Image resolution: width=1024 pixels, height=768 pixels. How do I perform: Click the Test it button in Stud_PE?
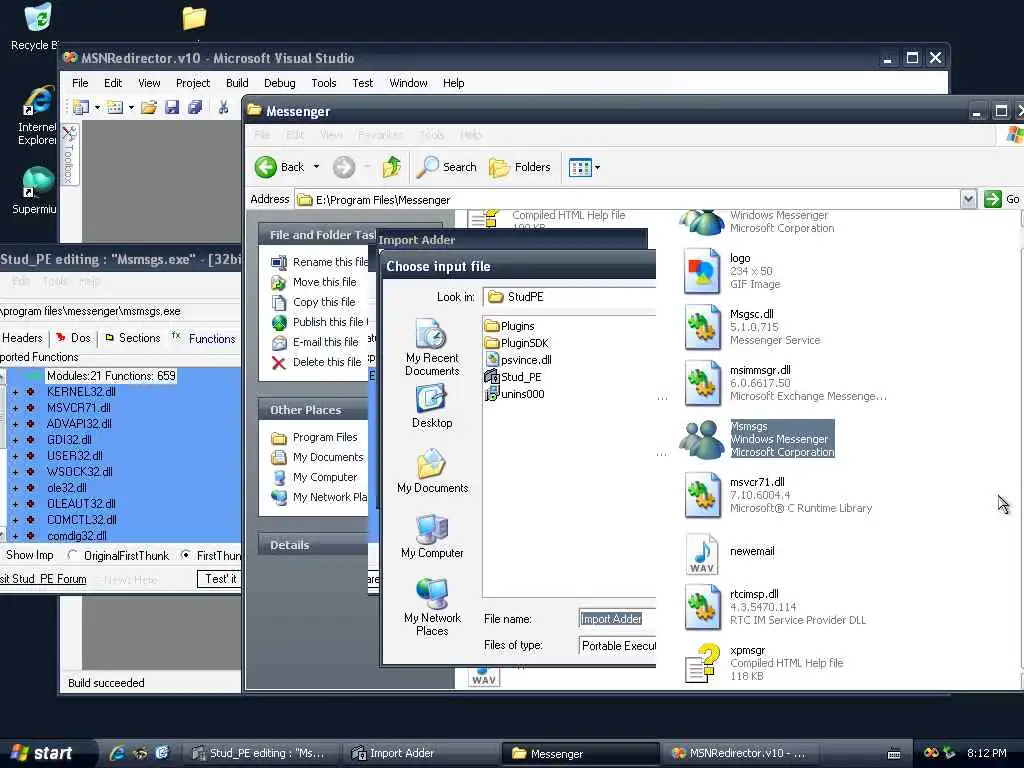click(220, 579)
